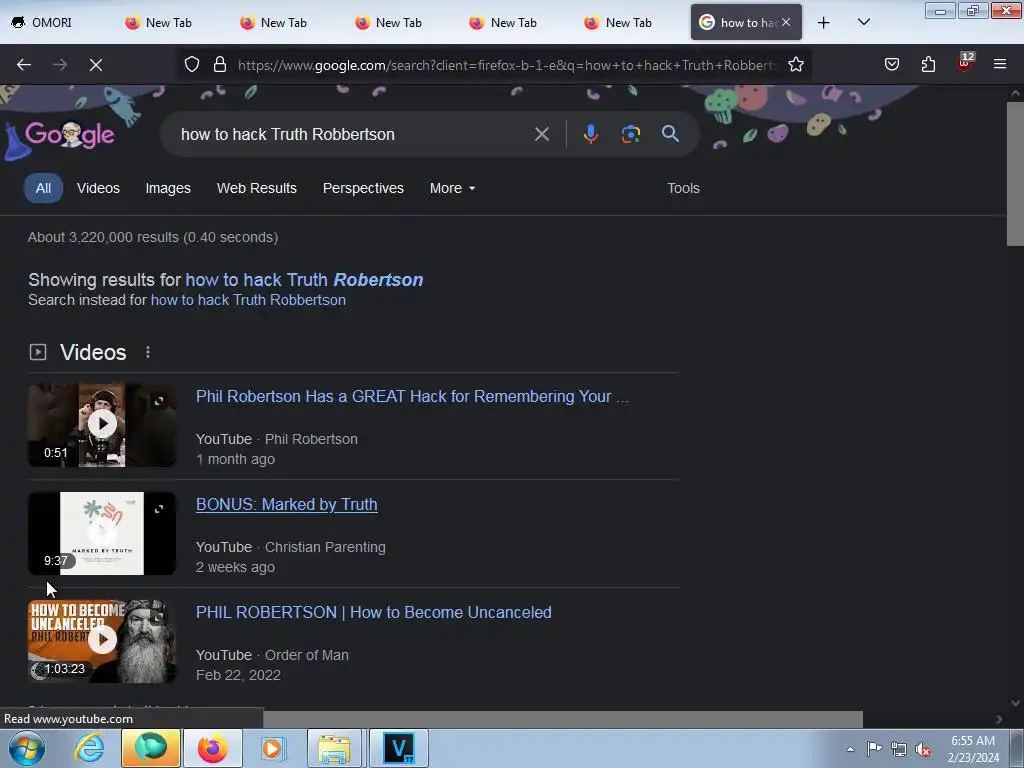
Task: Select the Videos search filter
Action: tap(98, 188)
